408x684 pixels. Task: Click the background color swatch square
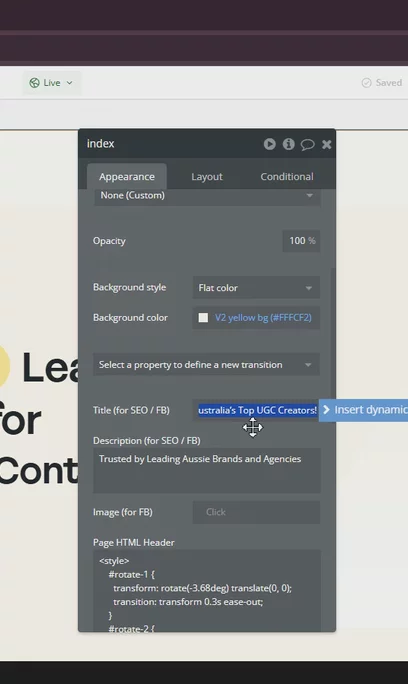[x=203, y=318]
